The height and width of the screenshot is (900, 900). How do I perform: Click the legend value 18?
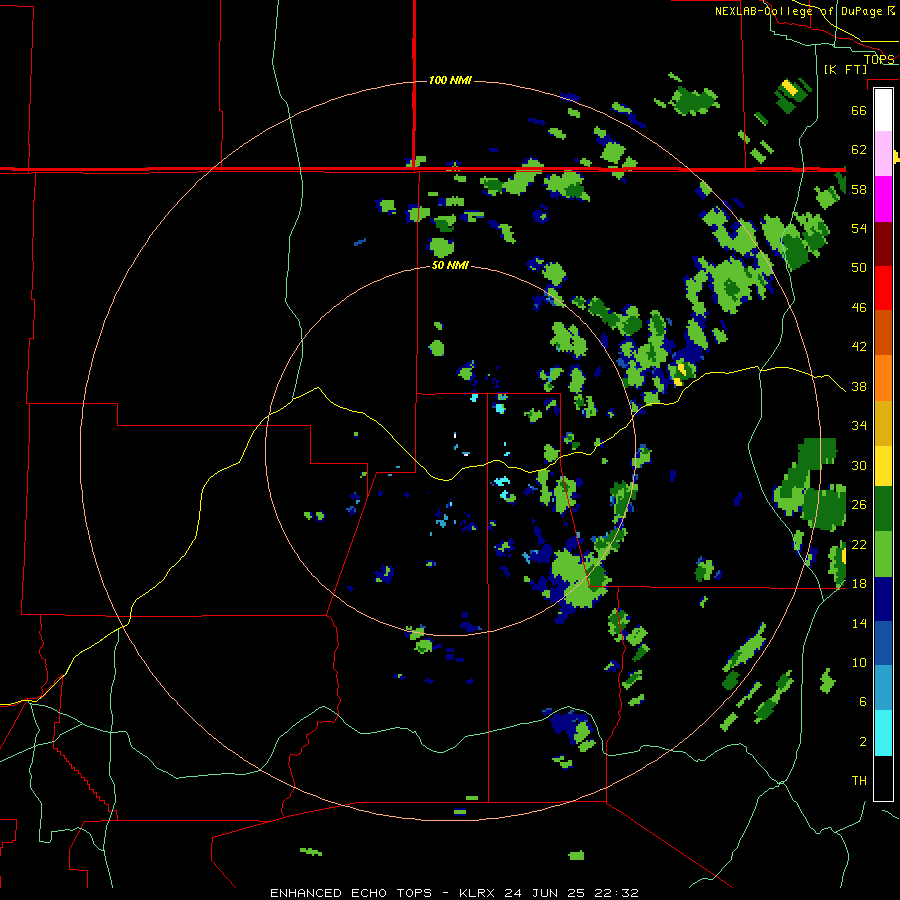pyautogui.click(x=859, y=584)
